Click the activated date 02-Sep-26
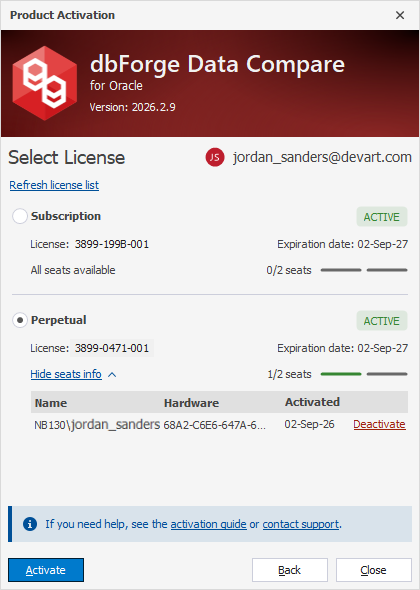This screenshot has height=590, width=420. [x=309, y=424]
